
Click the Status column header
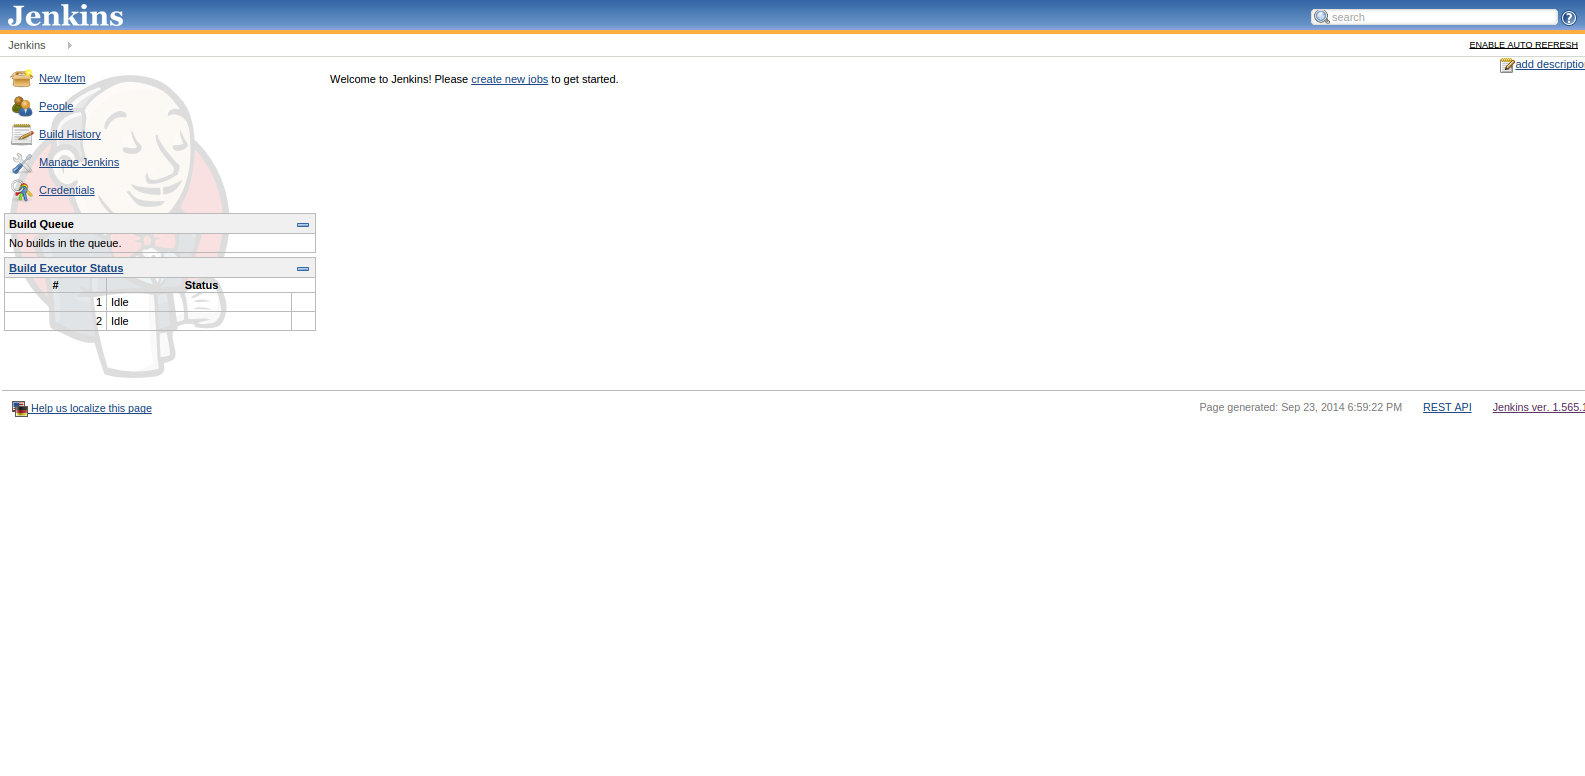(201, 285)
